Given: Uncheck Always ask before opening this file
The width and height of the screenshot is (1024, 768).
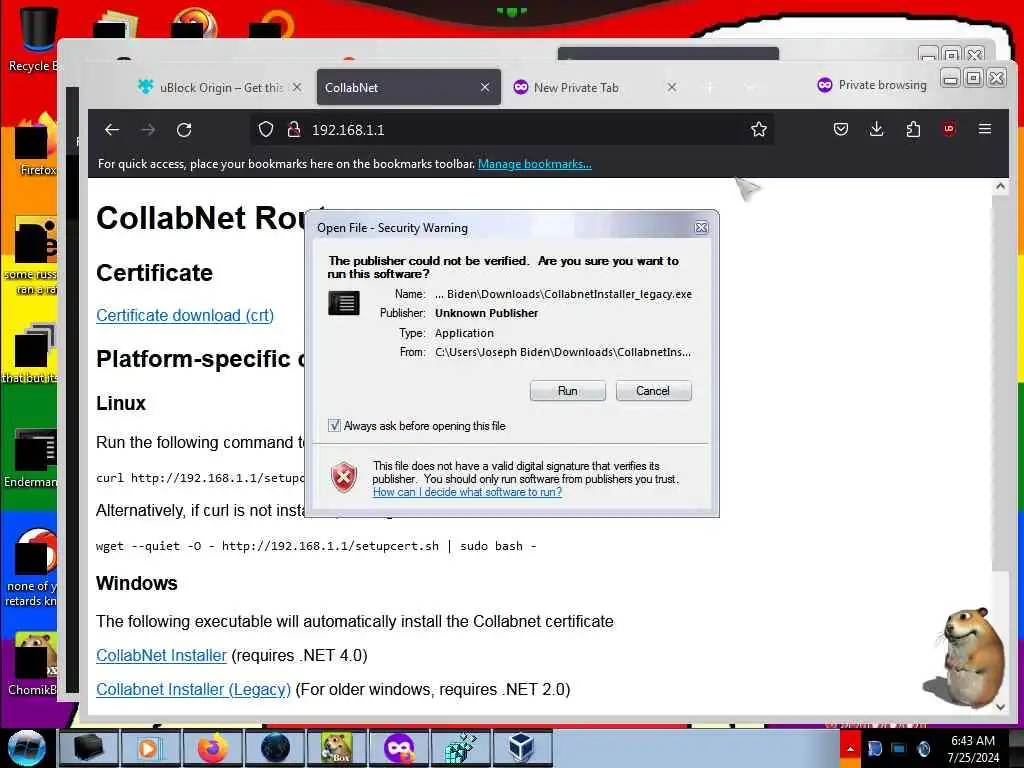Looking at the screenshot, I should click(334, 426).
